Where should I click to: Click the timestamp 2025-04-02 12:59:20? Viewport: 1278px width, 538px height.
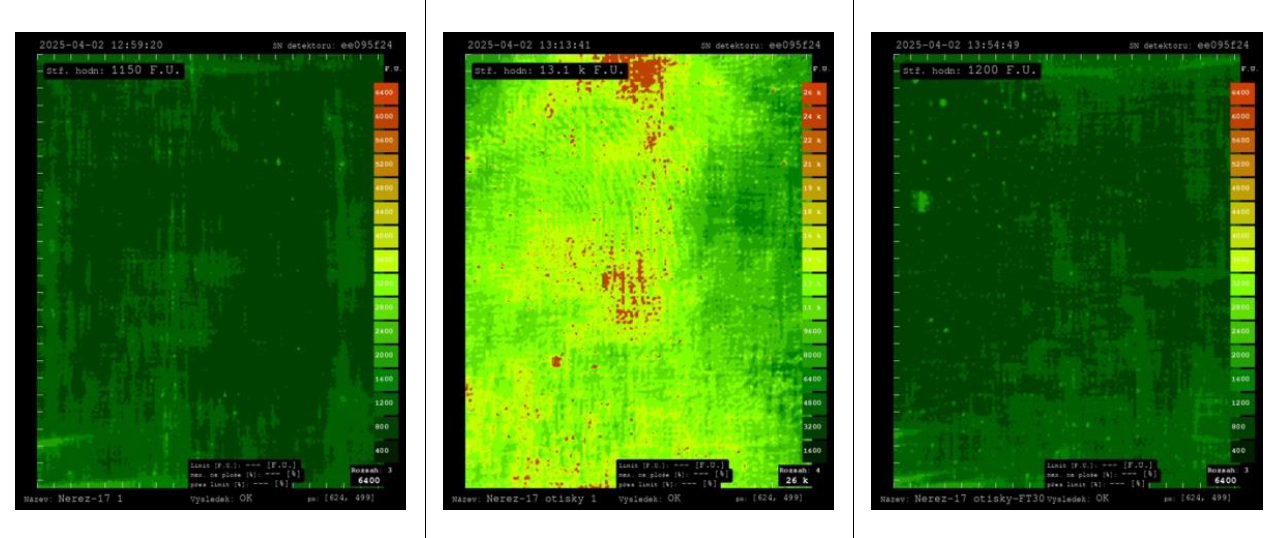click(100, 45)
